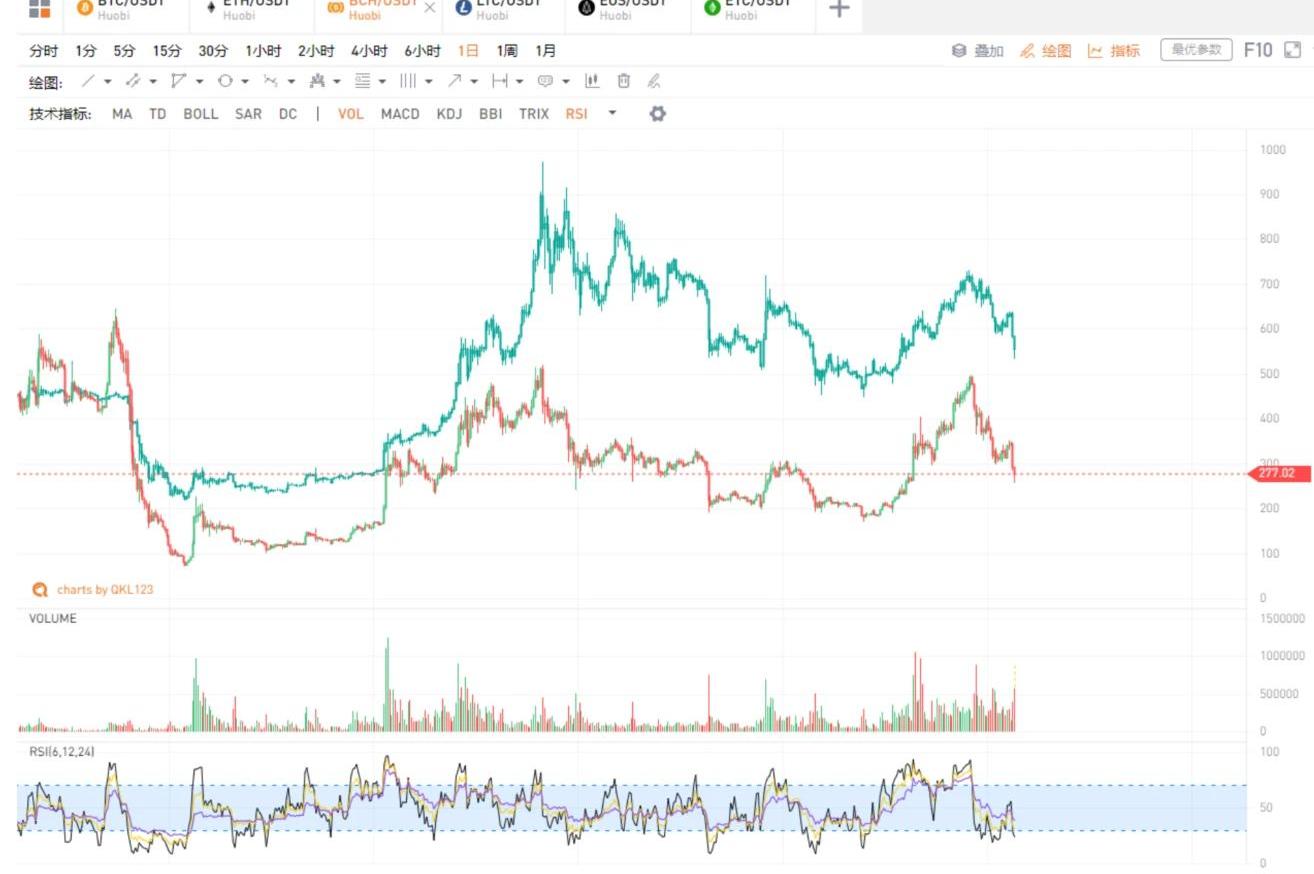Click the 最优参数 button

pyautogui.click(x=1196, y=50)
